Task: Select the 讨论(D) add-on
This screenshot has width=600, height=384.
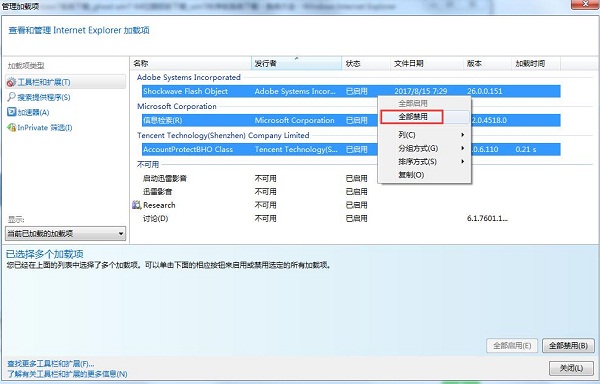Action: (x=155, y=218)
